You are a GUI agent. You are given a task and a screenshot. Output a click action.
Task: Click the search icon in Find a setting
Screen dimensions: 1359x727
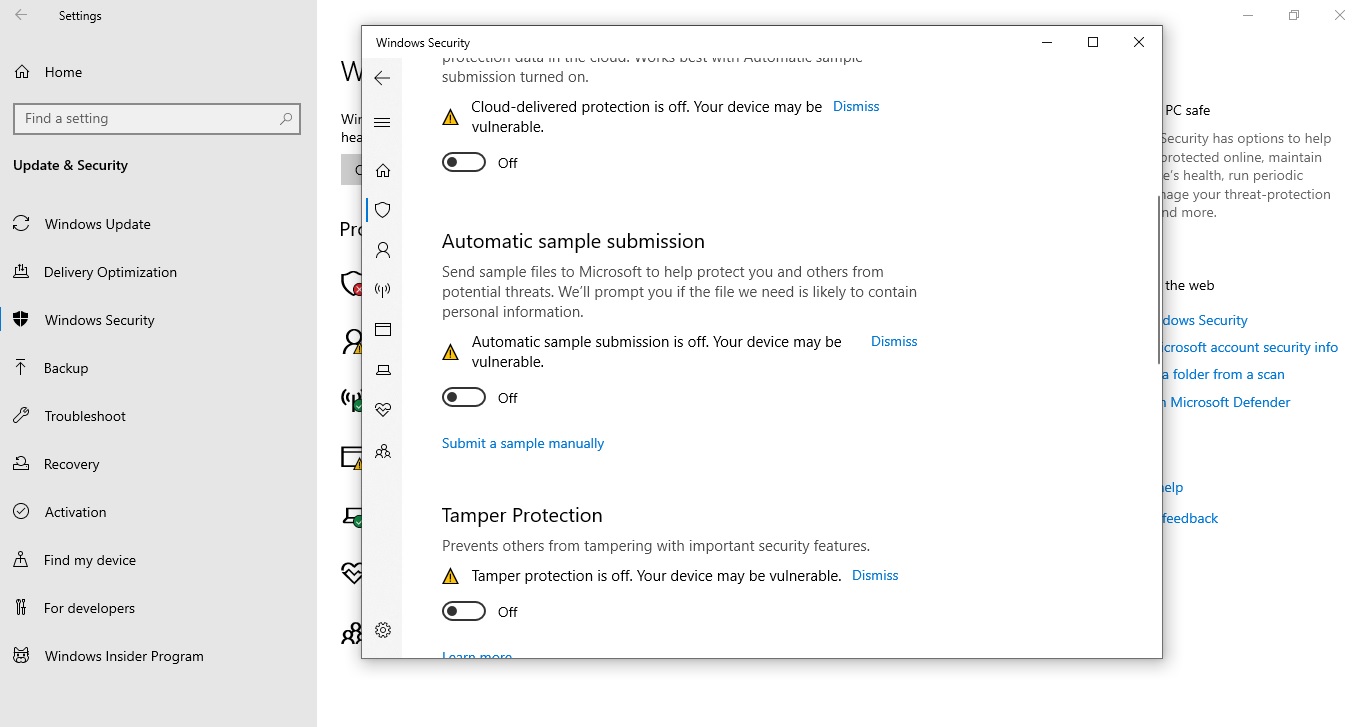[286, 118]
